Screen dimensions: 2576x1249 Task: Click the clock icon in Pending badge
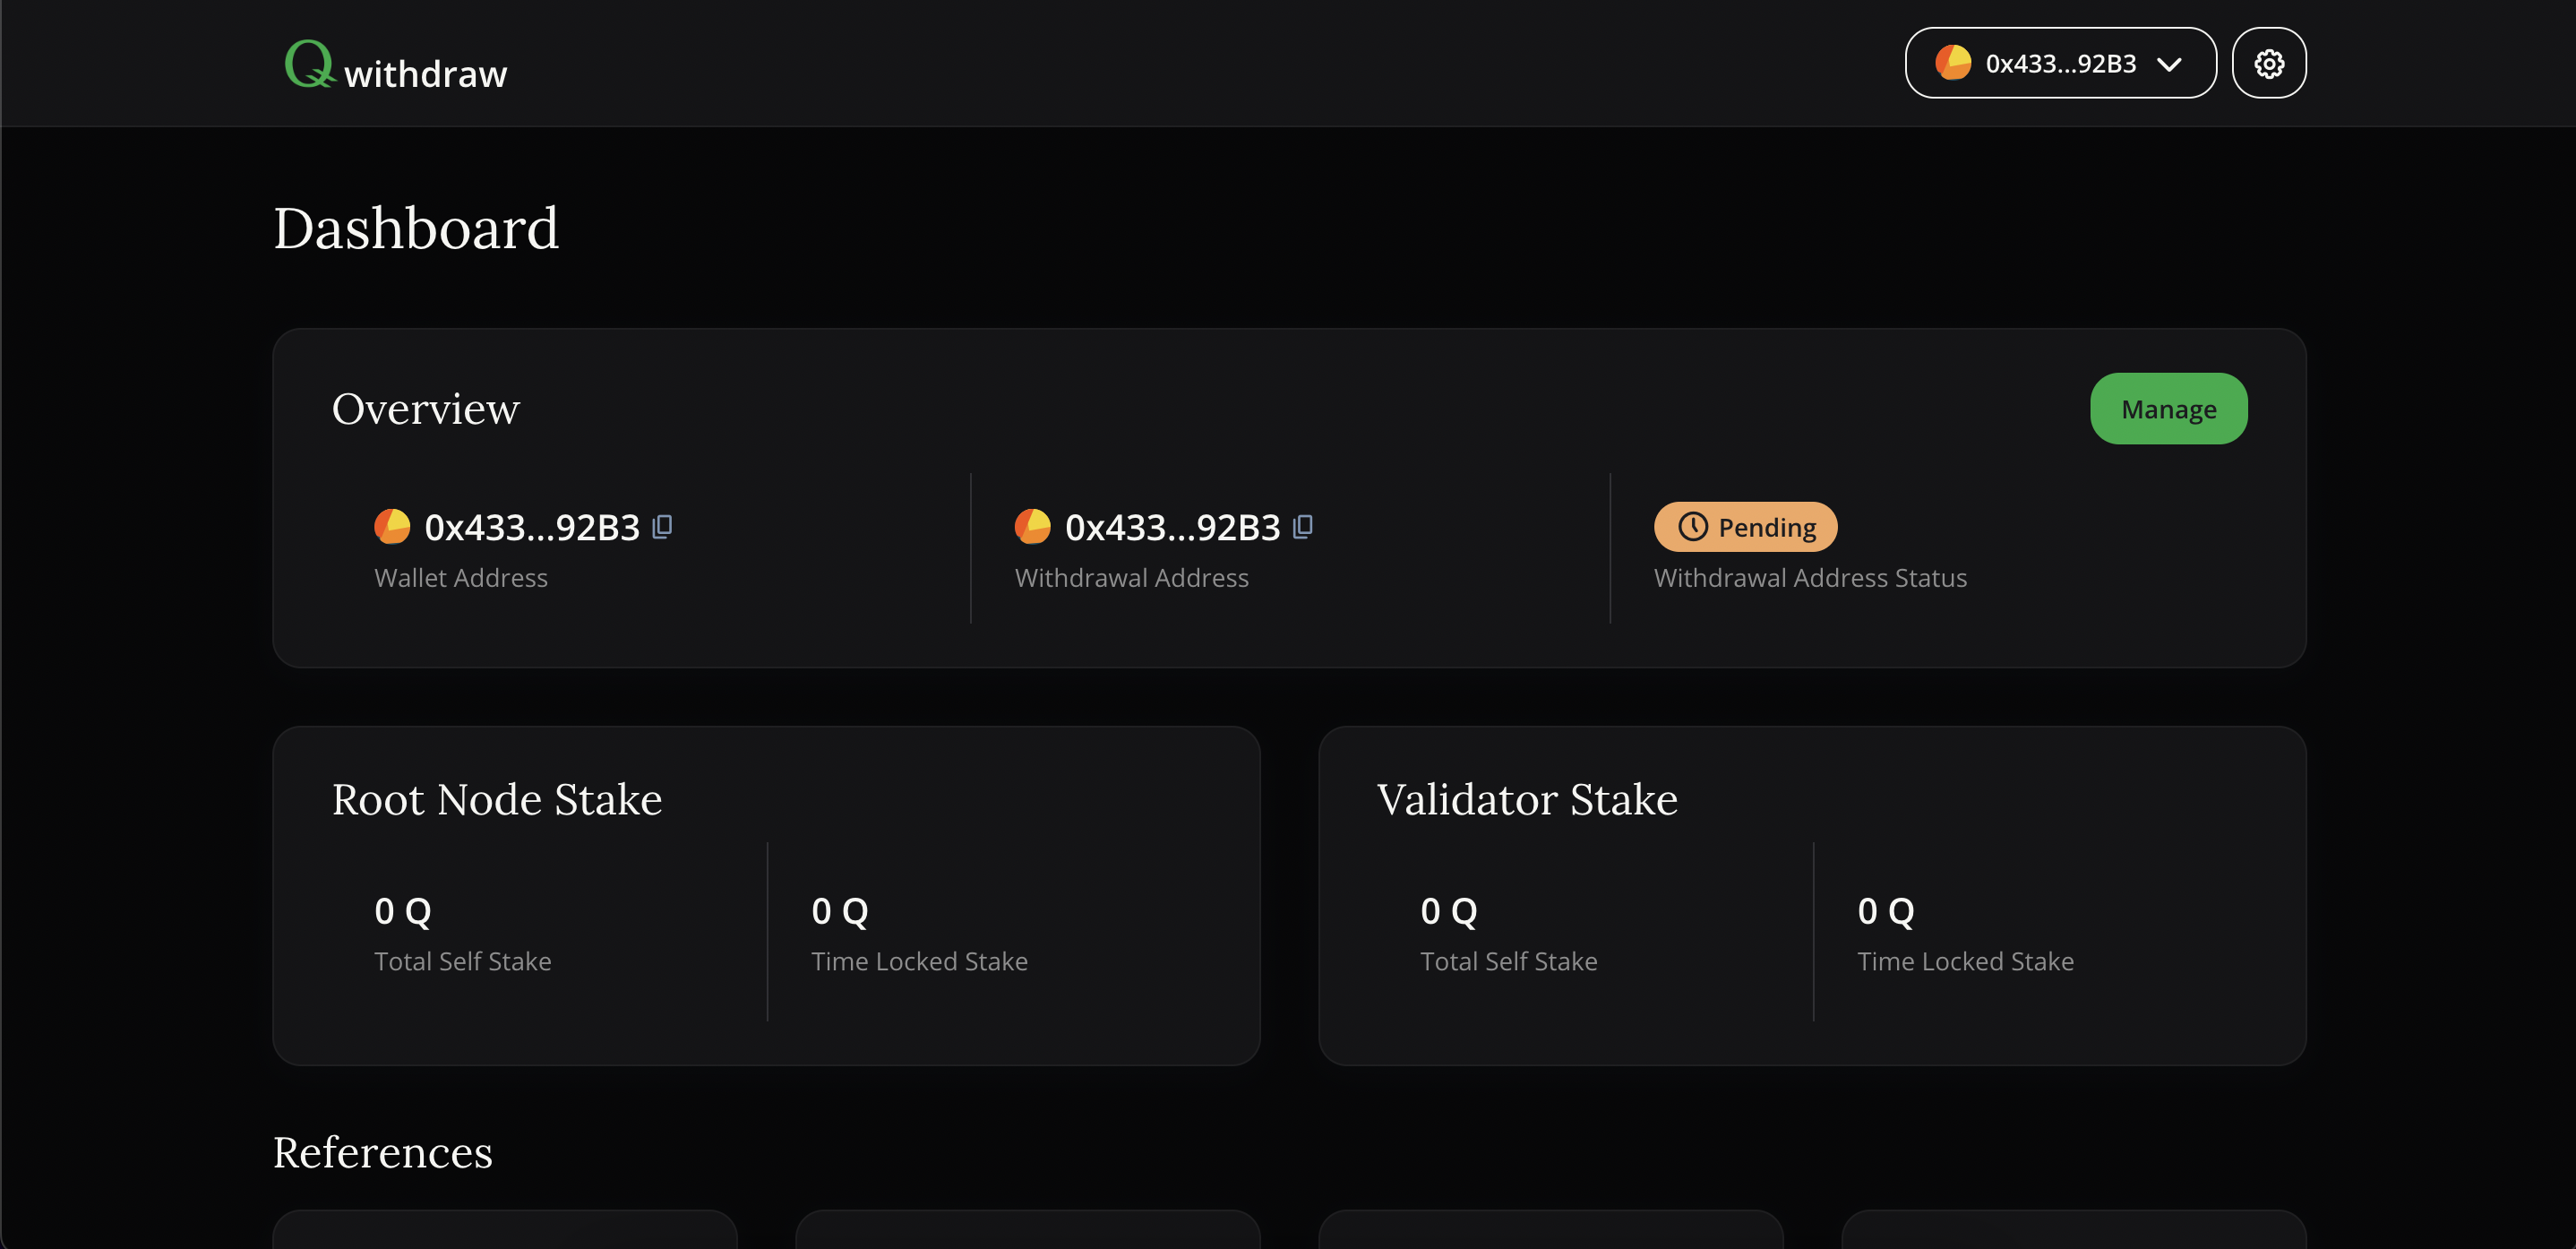[1693, 526]
